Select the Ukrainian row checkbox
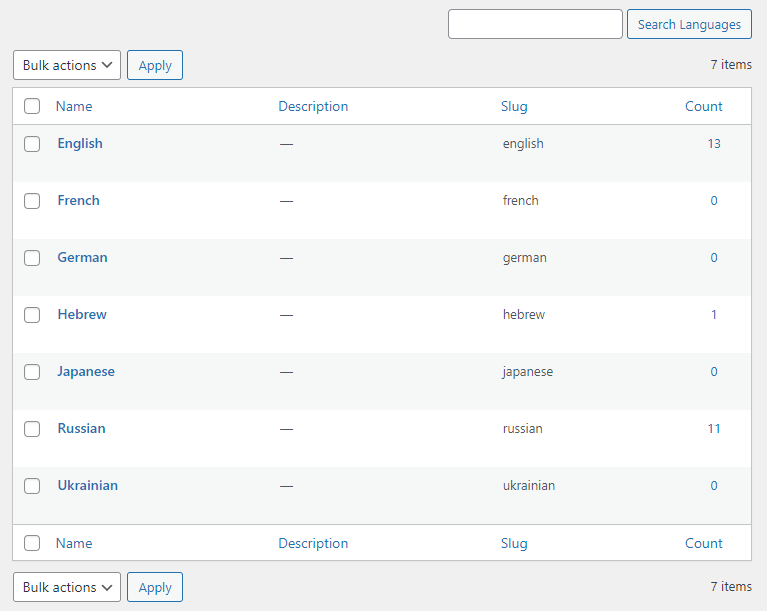This screenshot has height=611, width=767. [x=32, y=486]
